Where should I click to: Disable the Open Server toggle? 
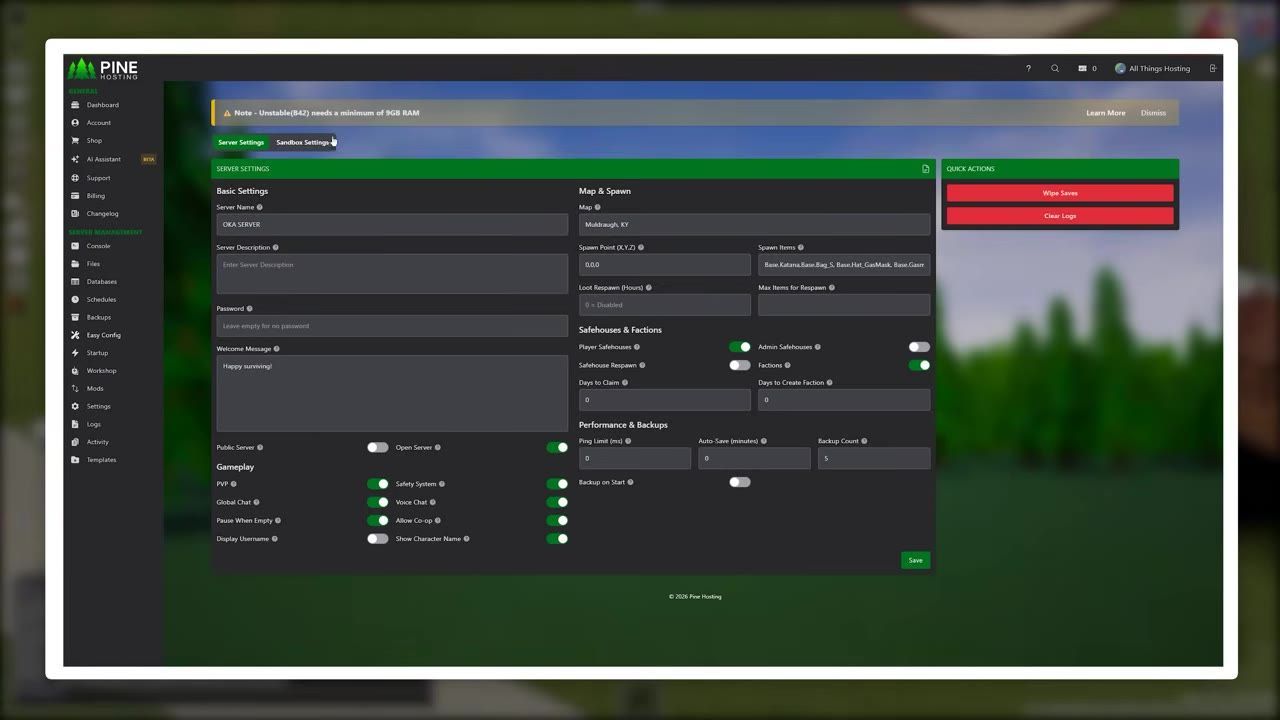click(x=557, y=448)
